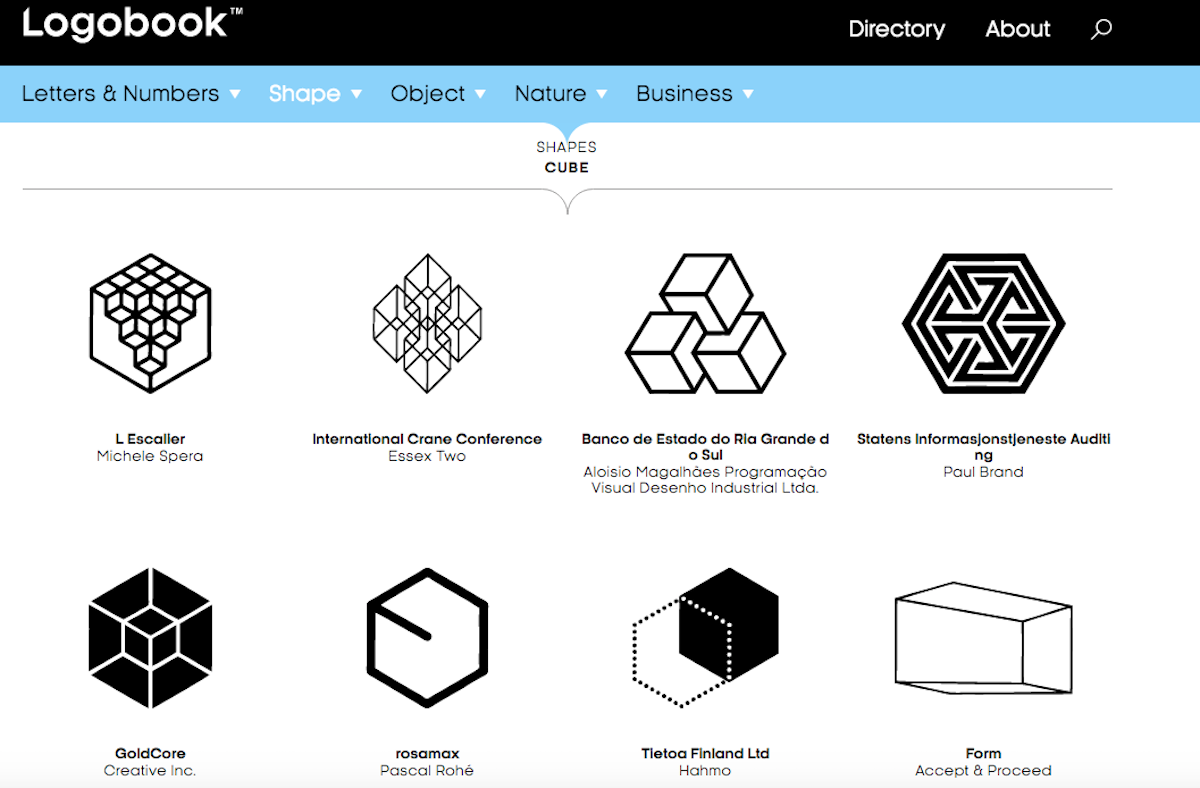Open the Nature menu
1200x788 pixels.
550,94
